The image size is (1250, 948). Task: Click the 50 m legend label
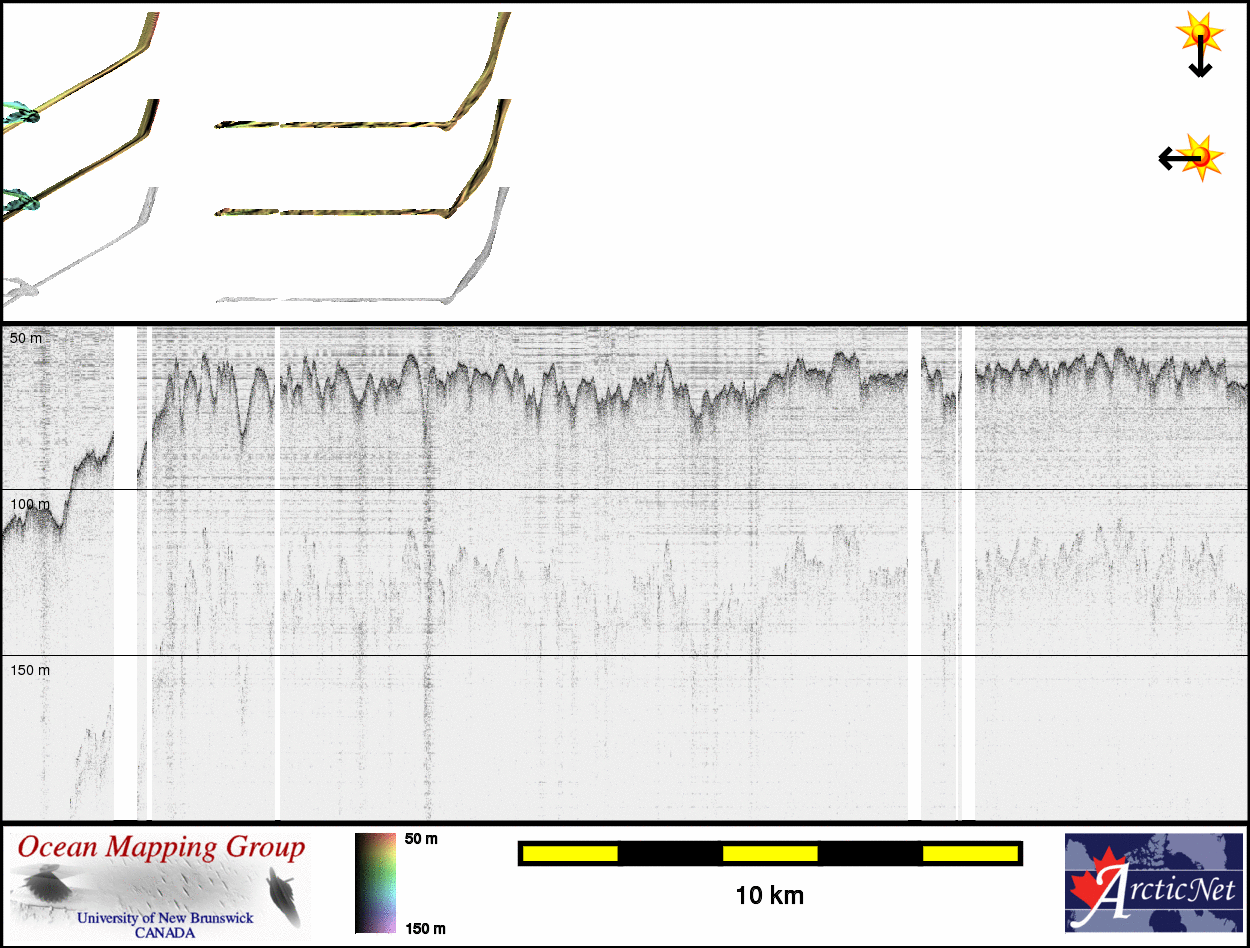421,839
